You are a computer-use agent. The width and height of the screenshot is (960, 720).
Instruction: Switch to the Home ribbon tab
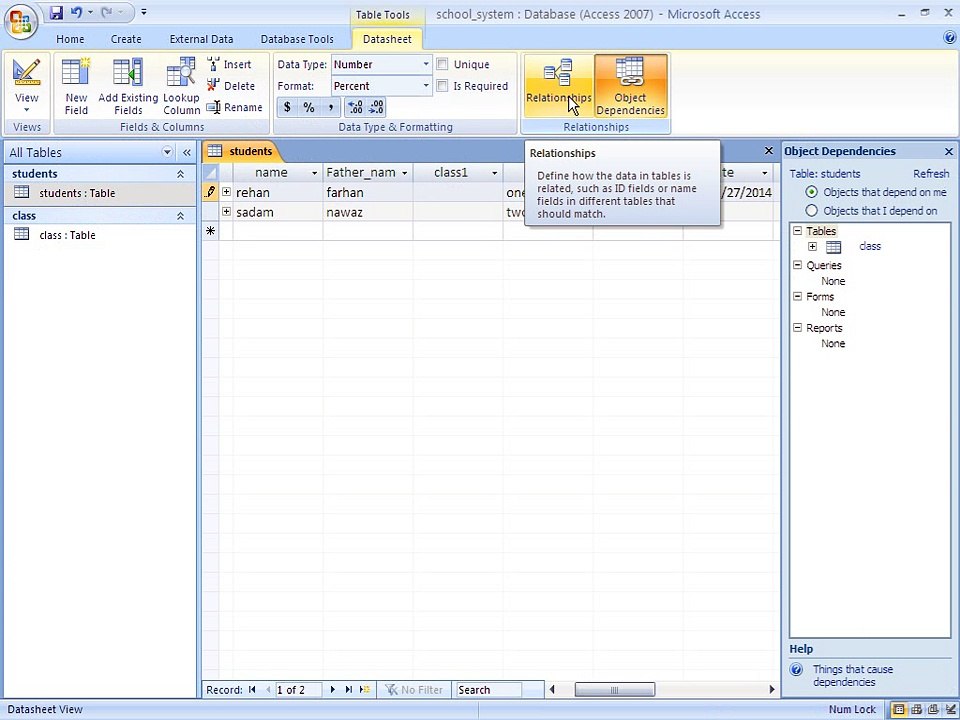[70, 39]
